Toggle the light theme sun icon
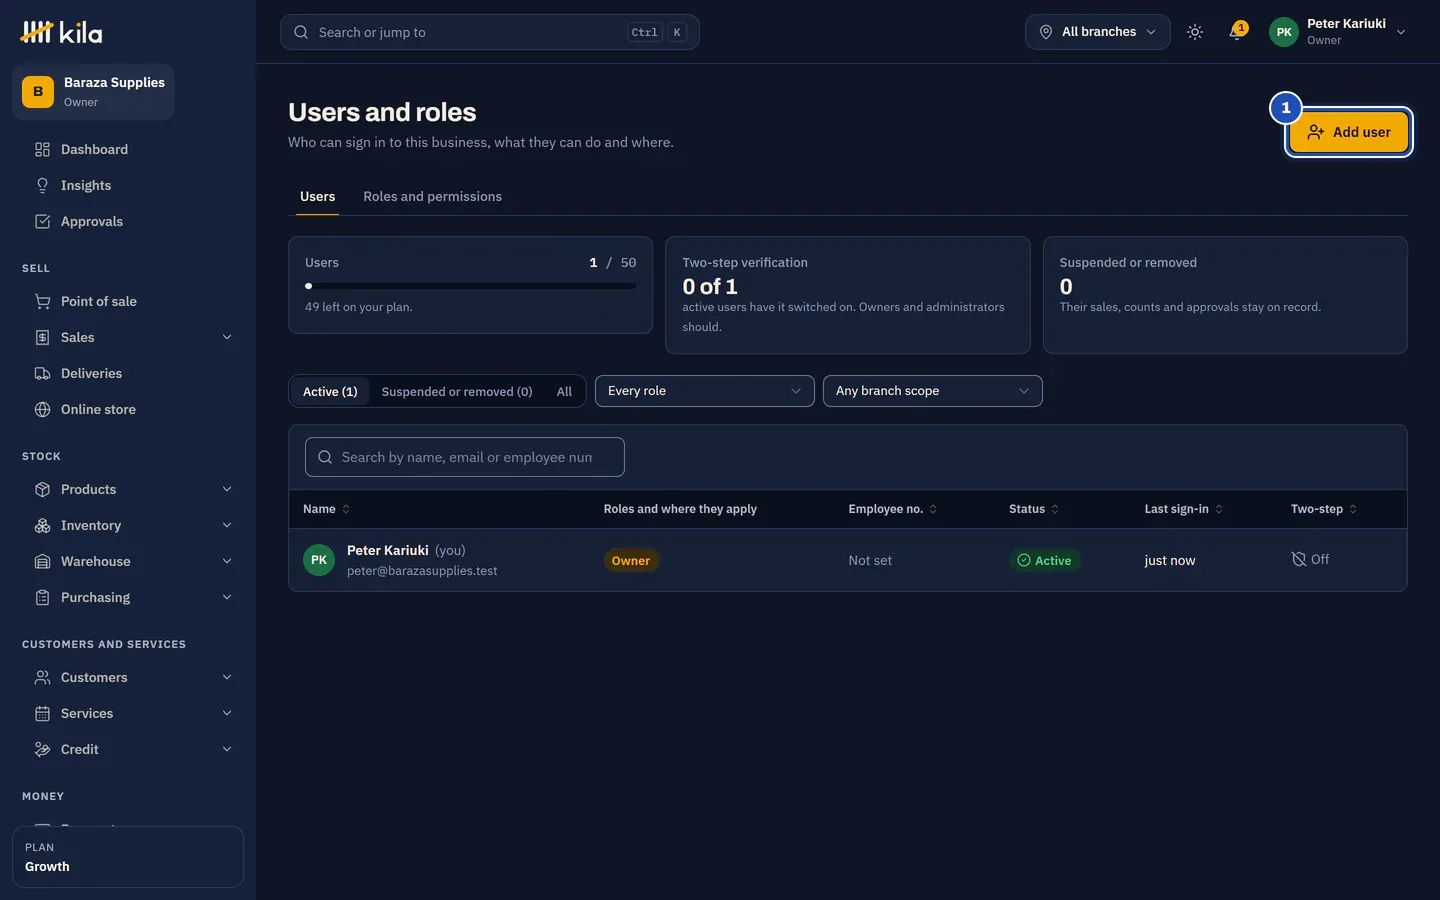Image resolution: width=1440 pixels, height=900 pixels. [x=1195, y=32]
